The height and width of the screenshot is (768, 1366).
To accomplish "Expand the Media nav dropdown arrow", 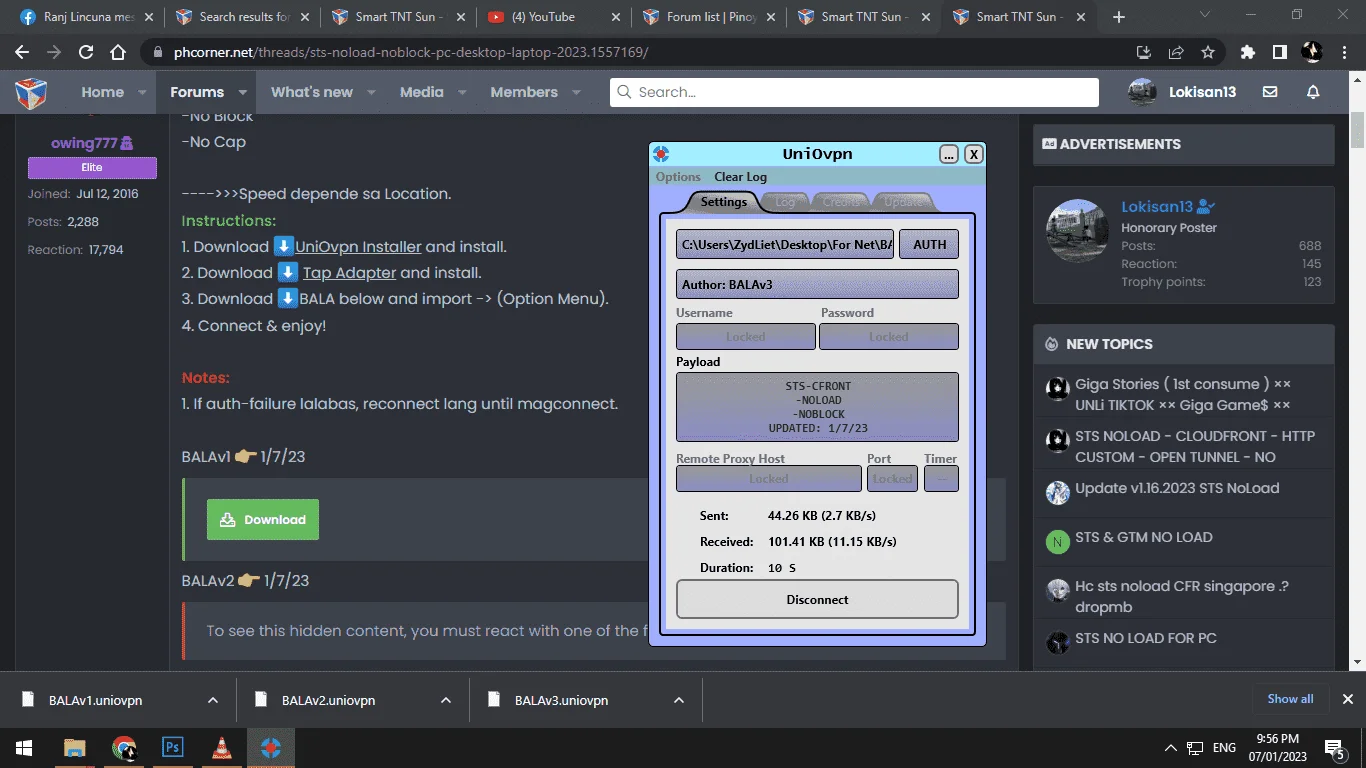I will (x=461, y=92).
